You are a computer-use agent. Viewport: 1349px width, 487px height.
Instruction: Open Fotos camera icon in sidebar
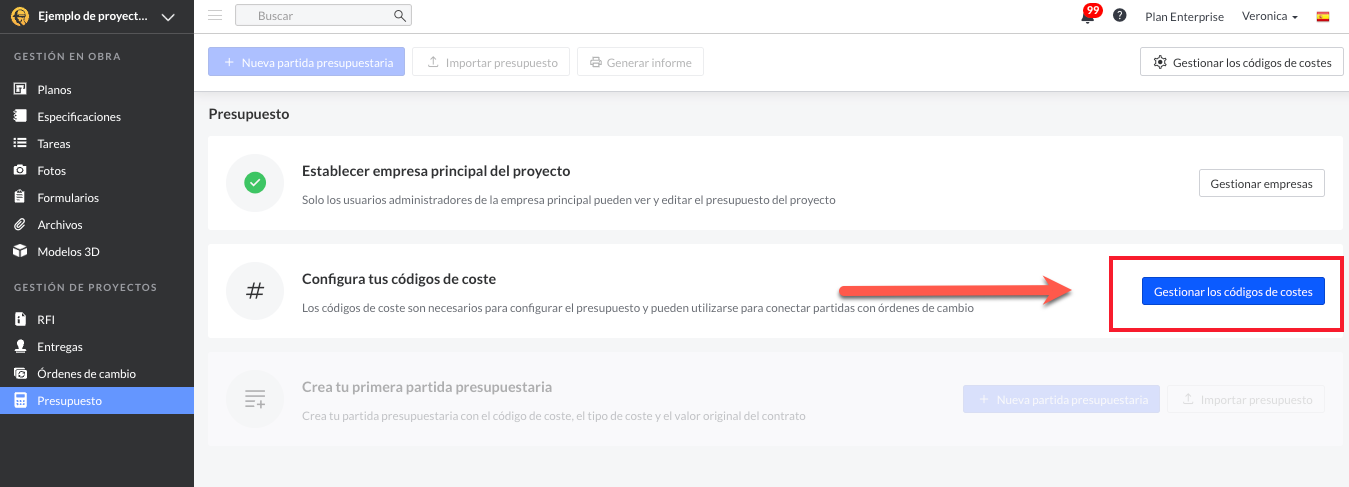point(19,171)
